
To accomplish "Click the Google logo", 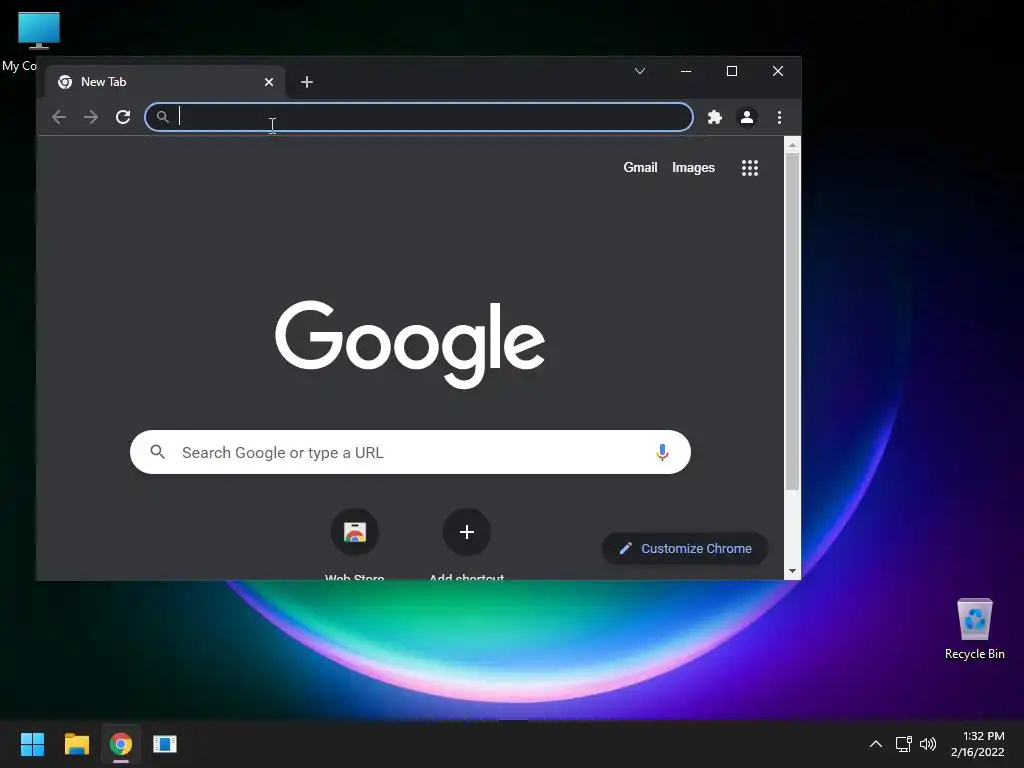I will (x=410, y=344).
